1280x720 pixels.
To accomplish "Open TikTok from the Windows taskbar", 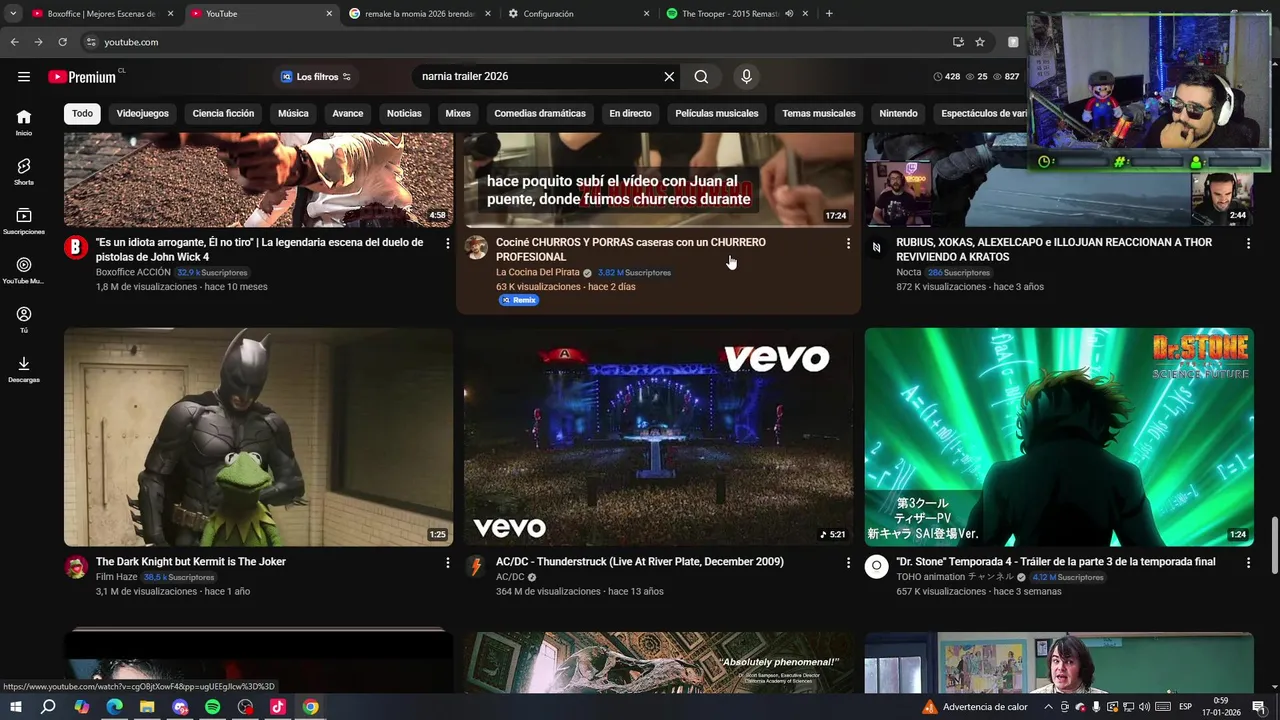I will [x=278, y=707].
